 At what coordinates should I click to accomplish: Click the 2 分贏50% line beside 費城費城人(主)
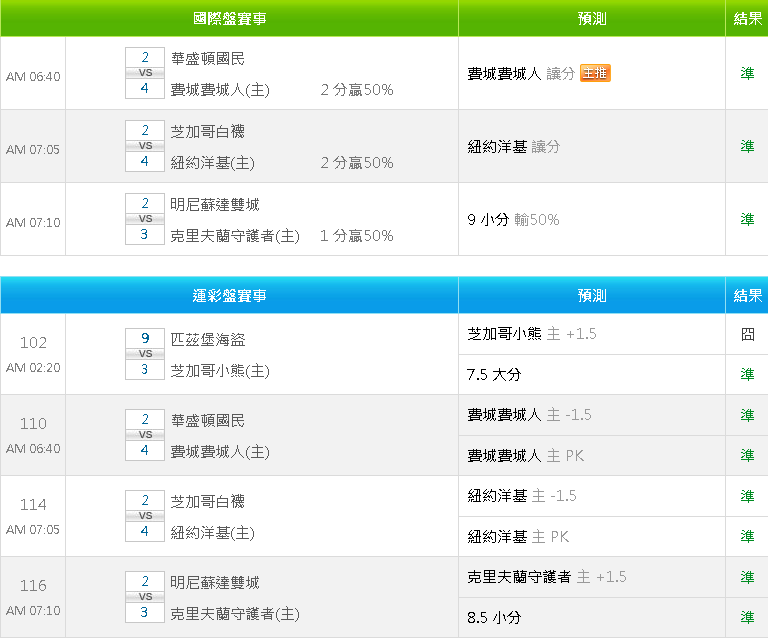point(357,90)
